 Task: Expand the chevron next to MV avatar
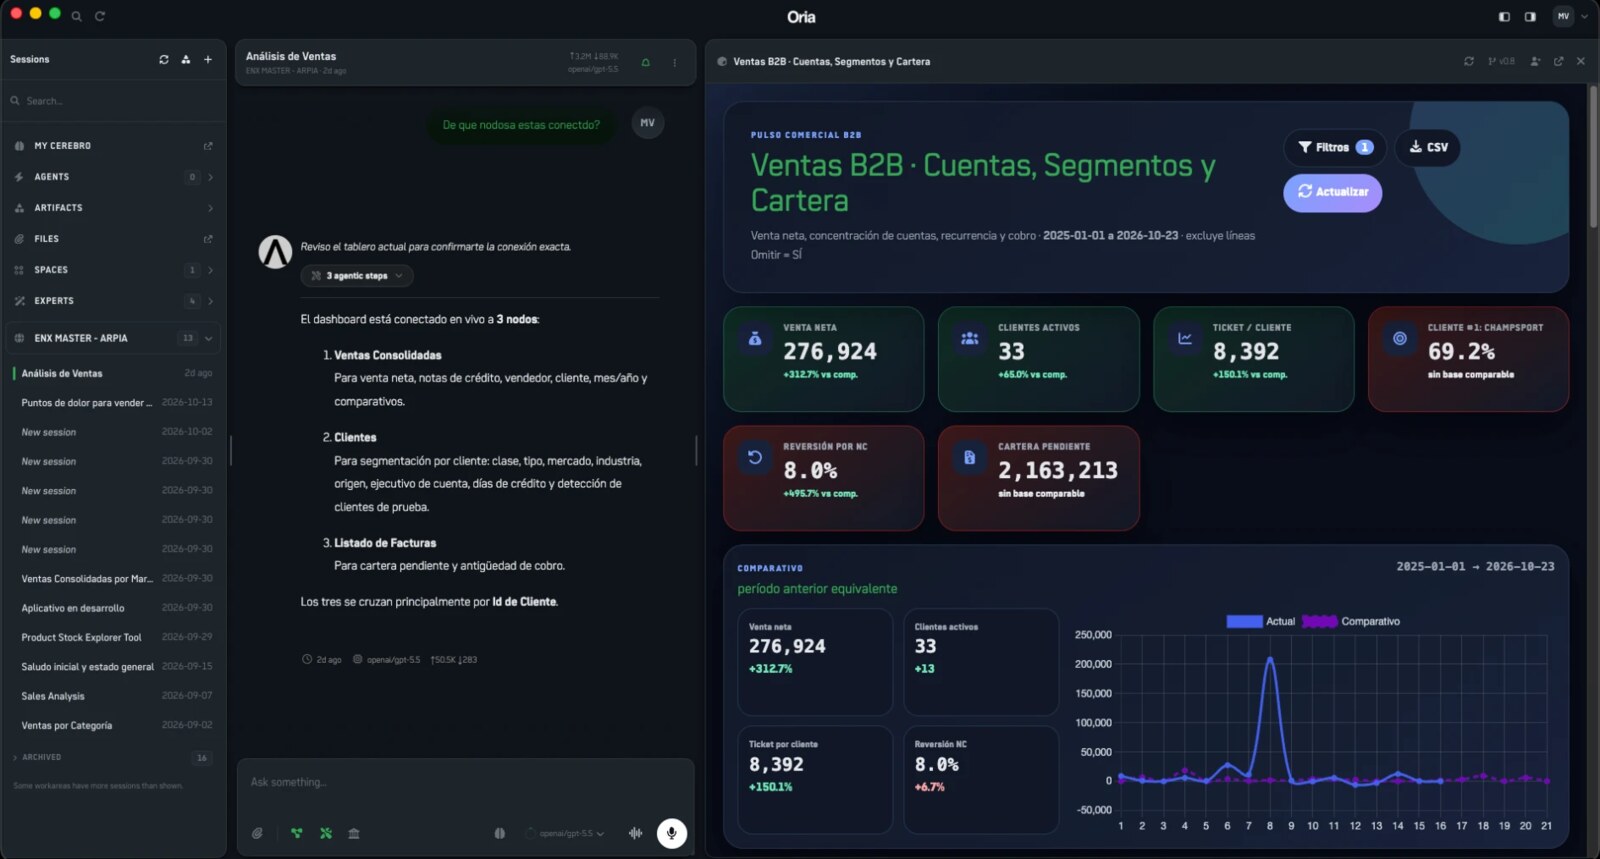point(1584,16)
